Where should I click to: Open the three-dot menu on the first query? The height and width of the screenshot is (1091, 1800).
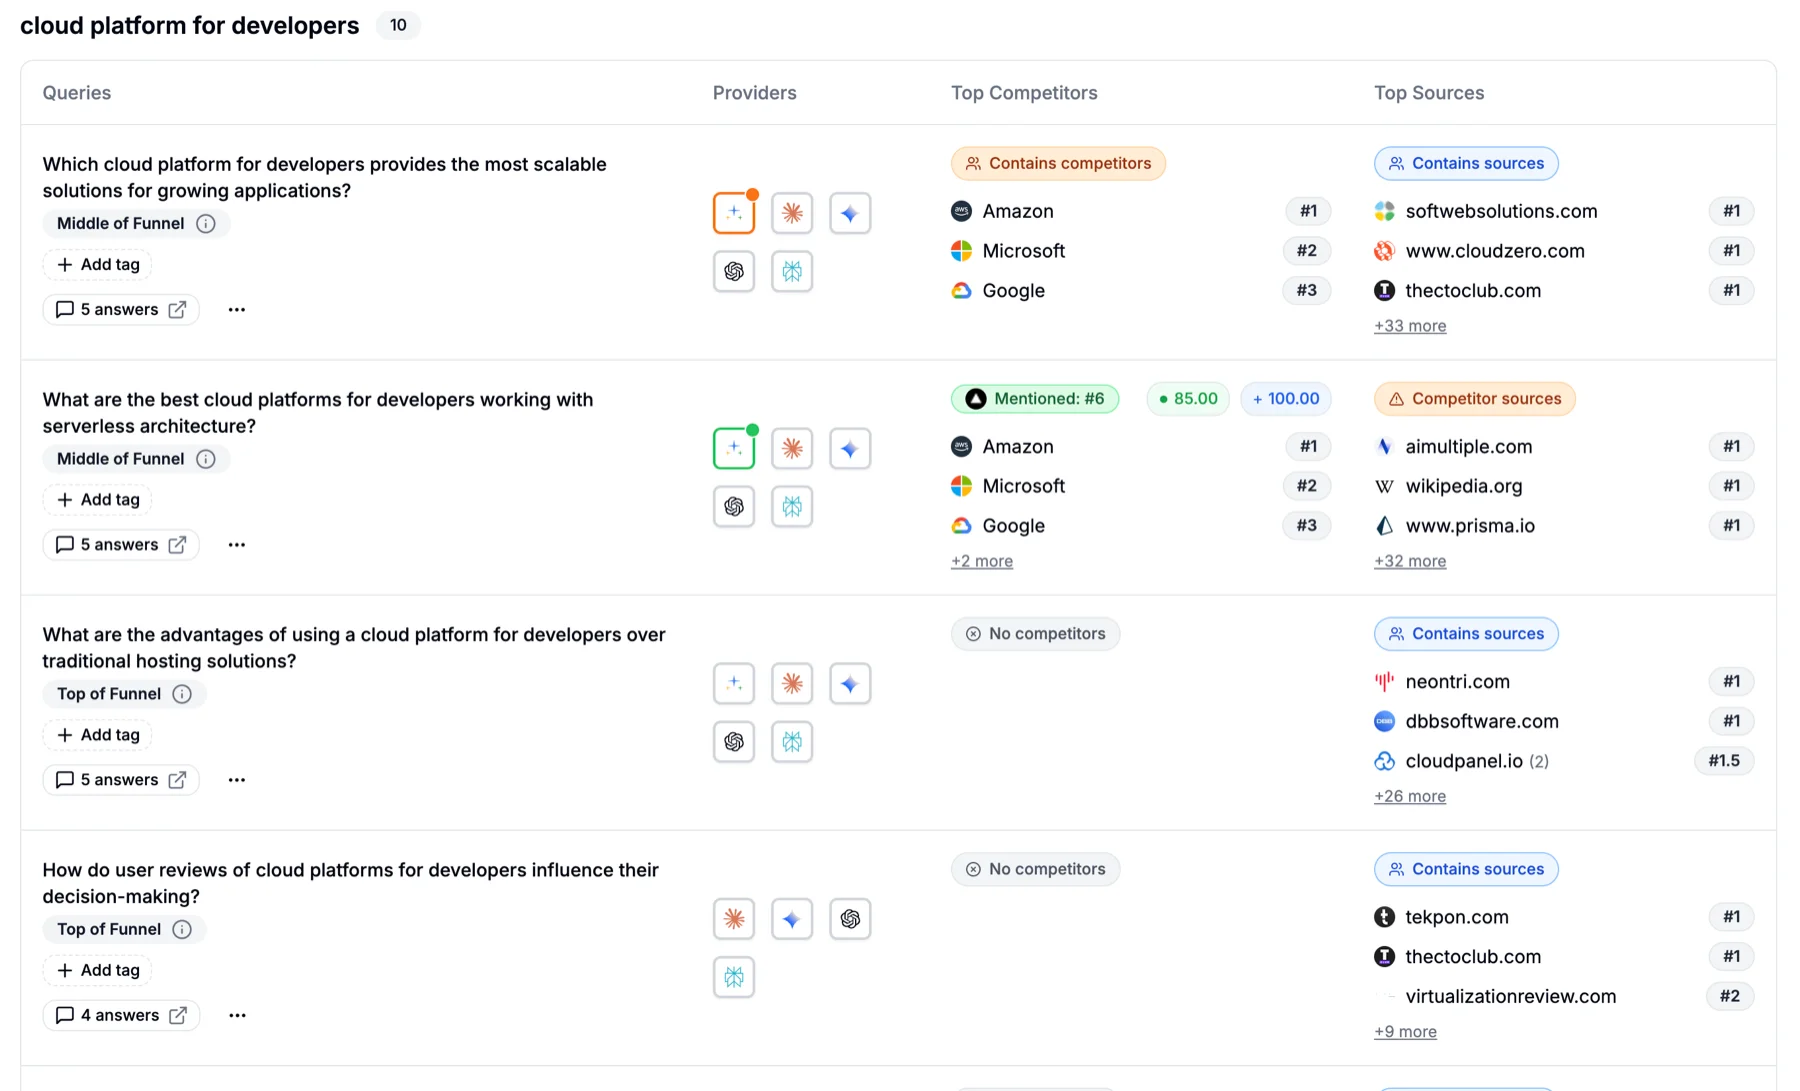pos(236,309)
